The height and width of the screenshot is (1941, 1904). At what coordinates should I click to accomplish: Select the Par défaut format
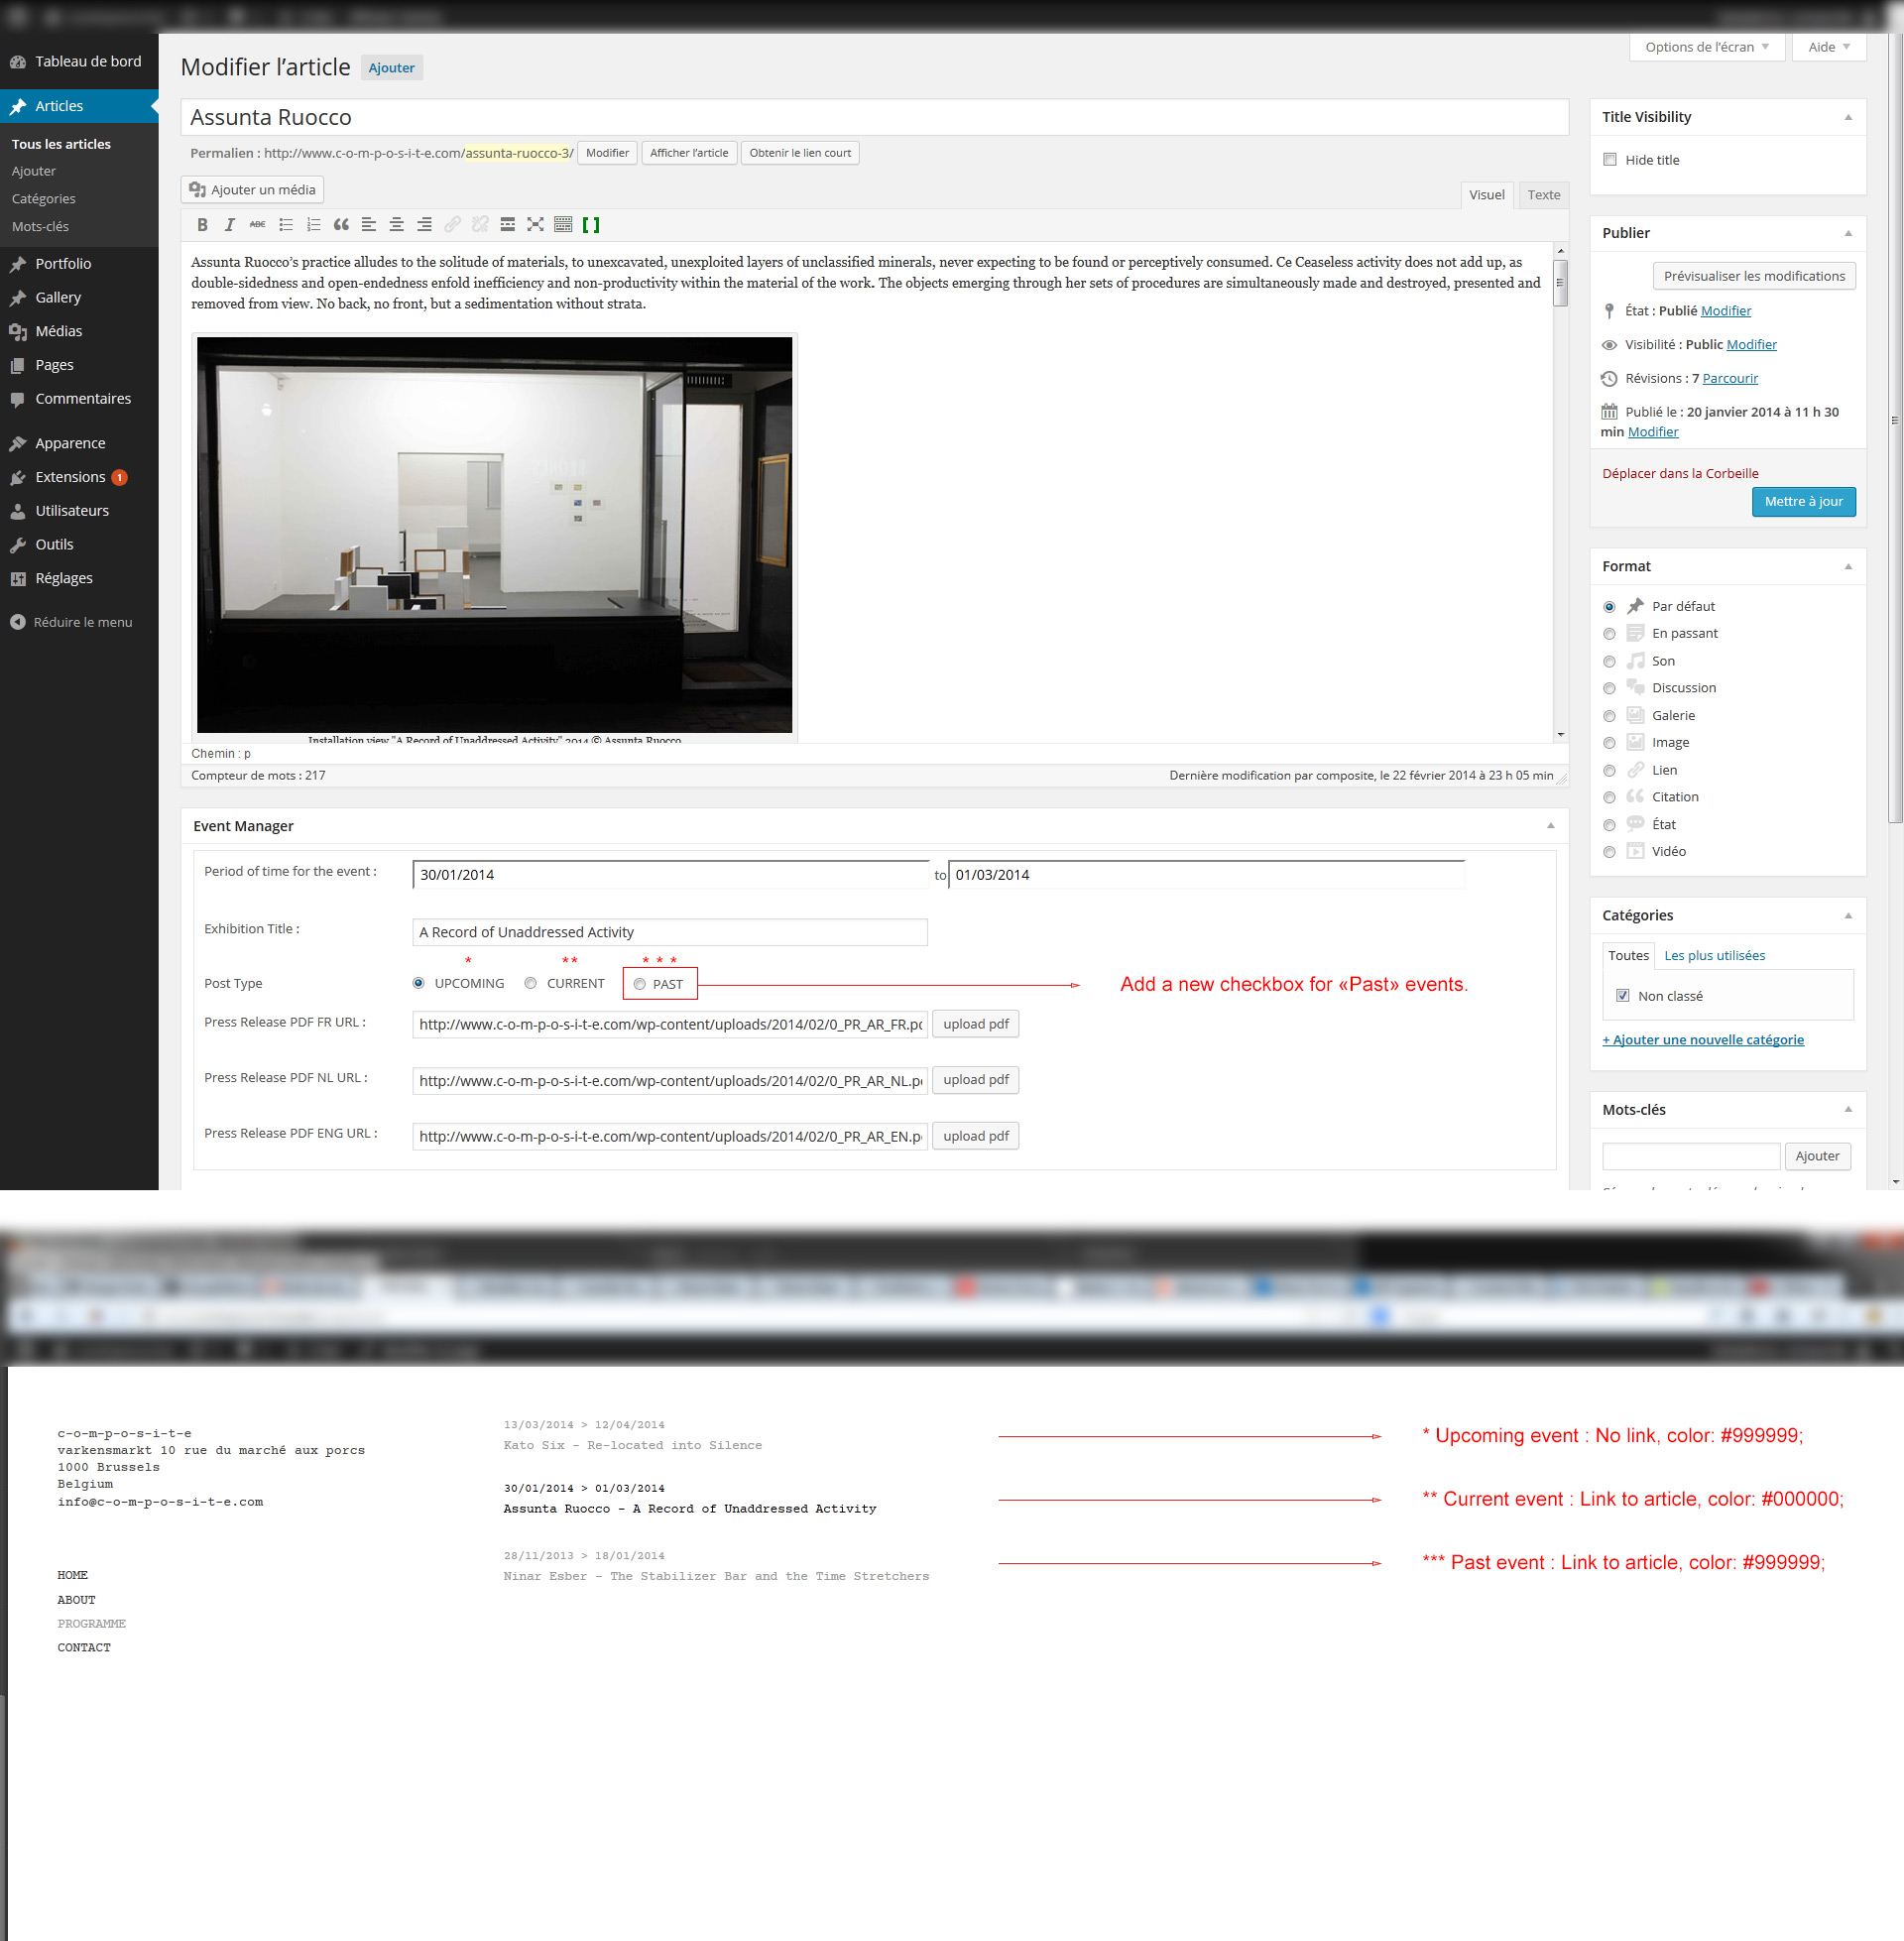coord(1609,606)
